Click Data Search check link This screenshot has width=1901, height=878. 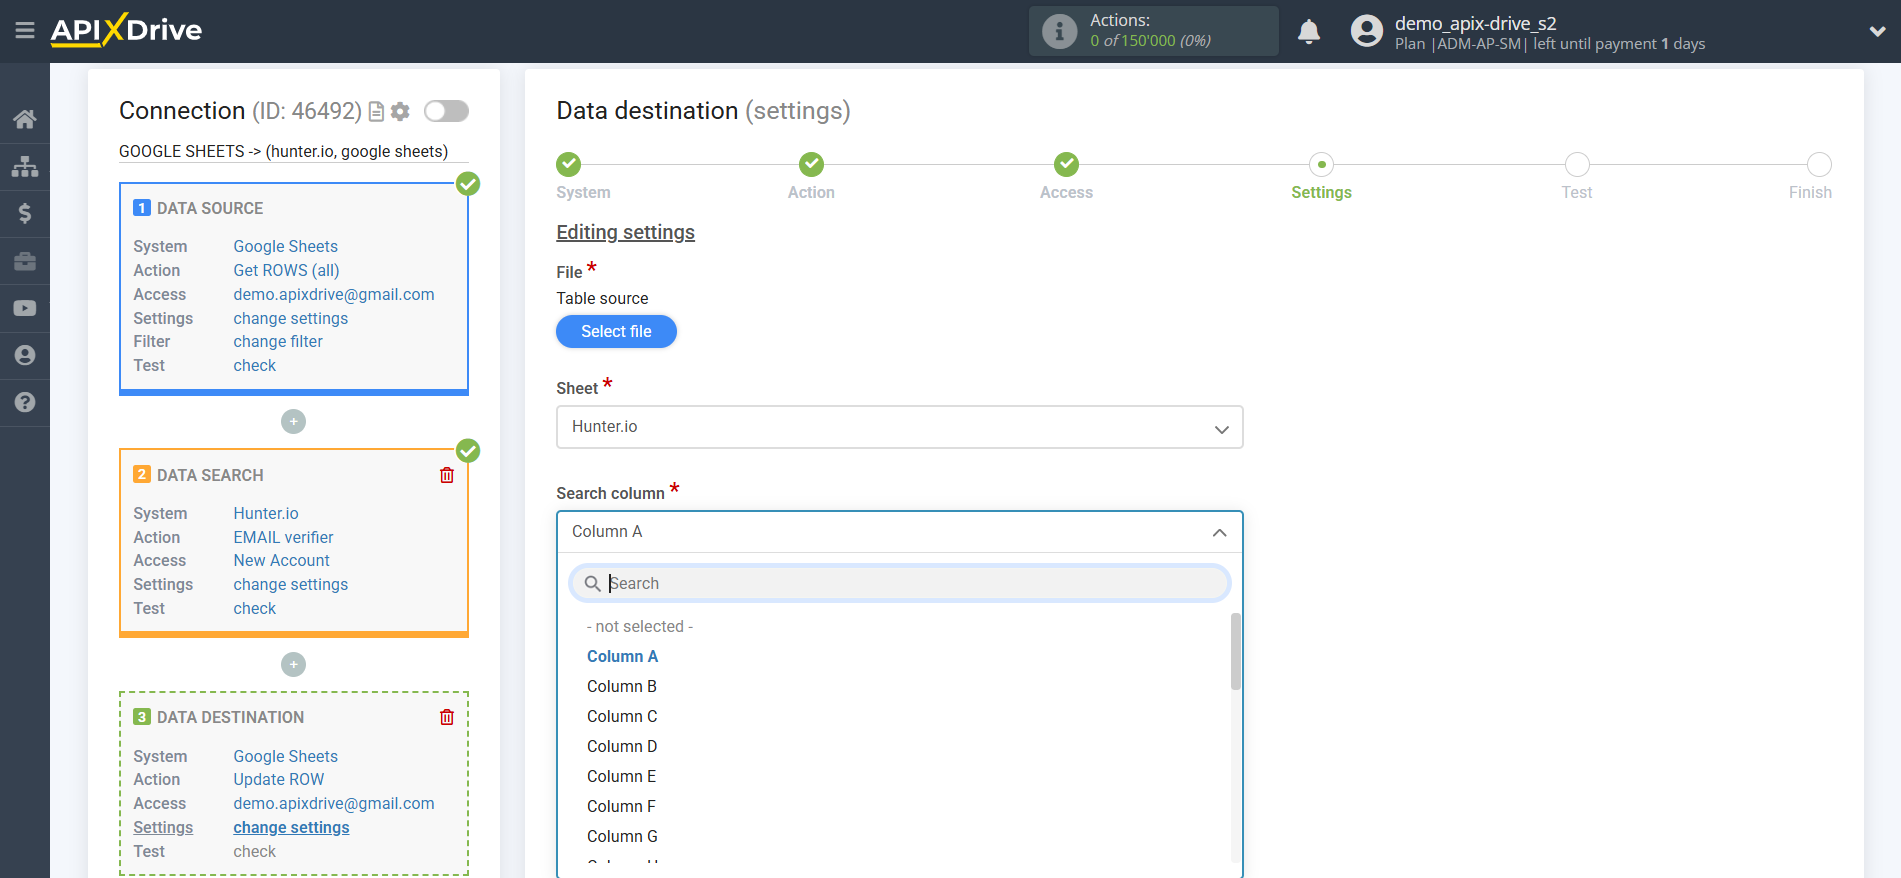click(254, 608)
